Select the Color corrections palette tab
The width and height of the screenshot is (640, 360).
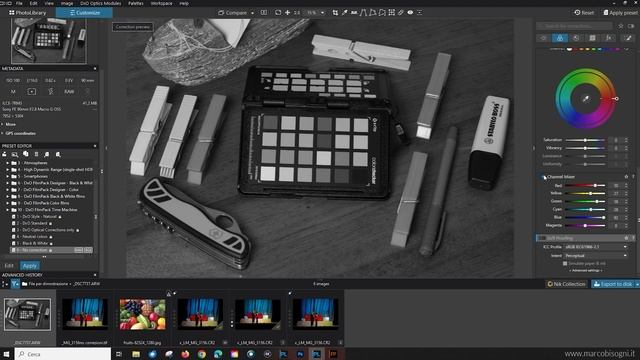click(x=560, y=38)
